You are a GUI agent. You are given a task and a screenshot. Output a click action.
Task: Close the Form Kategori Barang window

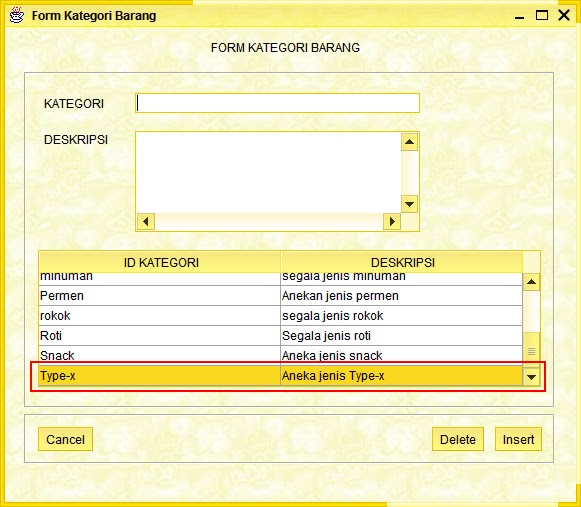[564, 15]
